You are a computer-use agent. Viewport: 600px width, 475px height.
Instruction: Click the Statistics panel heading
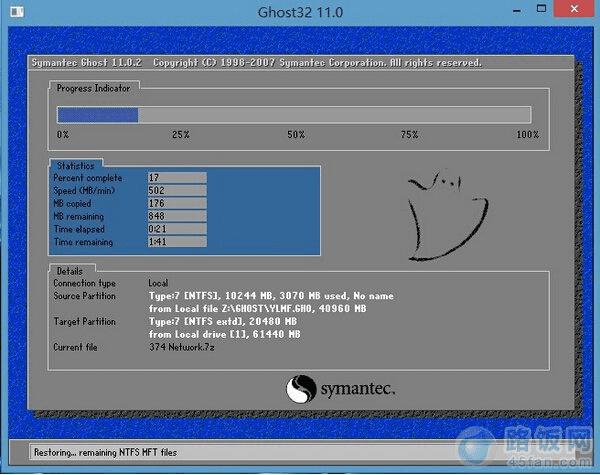(76, 164)
